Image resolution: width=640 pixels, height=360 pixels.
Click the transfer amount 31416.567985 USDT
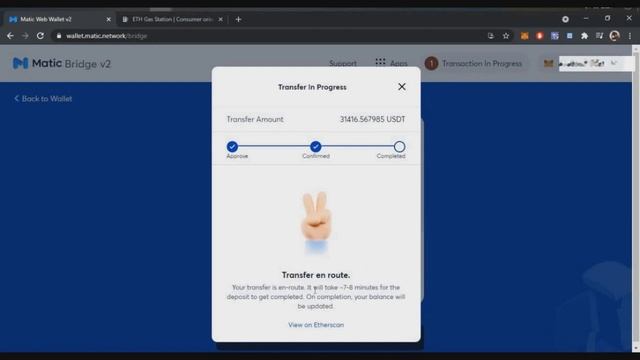click(x=373, y=119)
